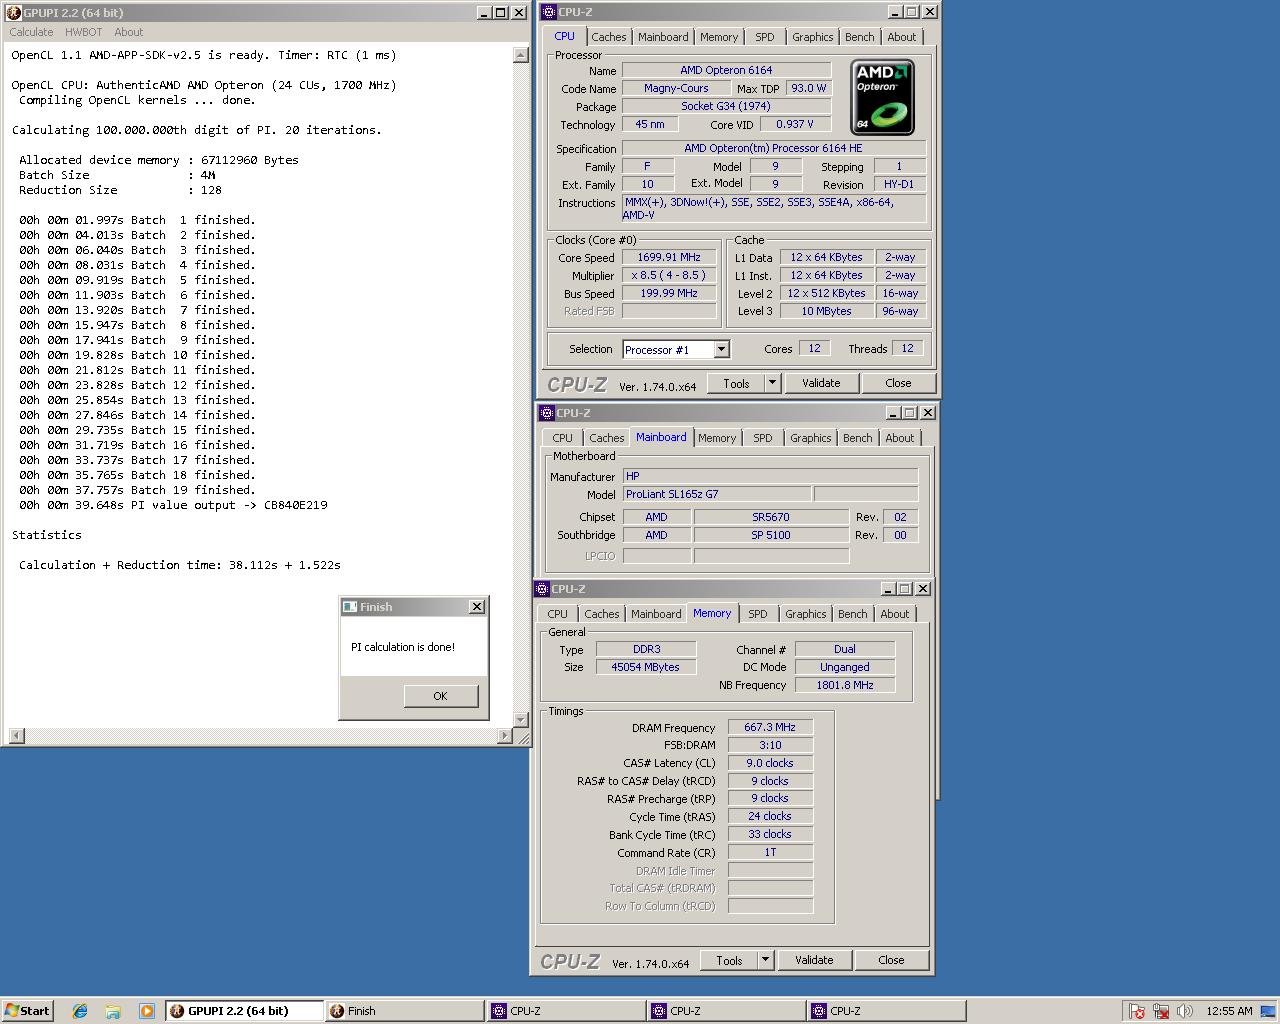Open the Caches tab in the top CPU-Z window
1280x1024 pixels.
pyautogui.click(x=608, y=37)
